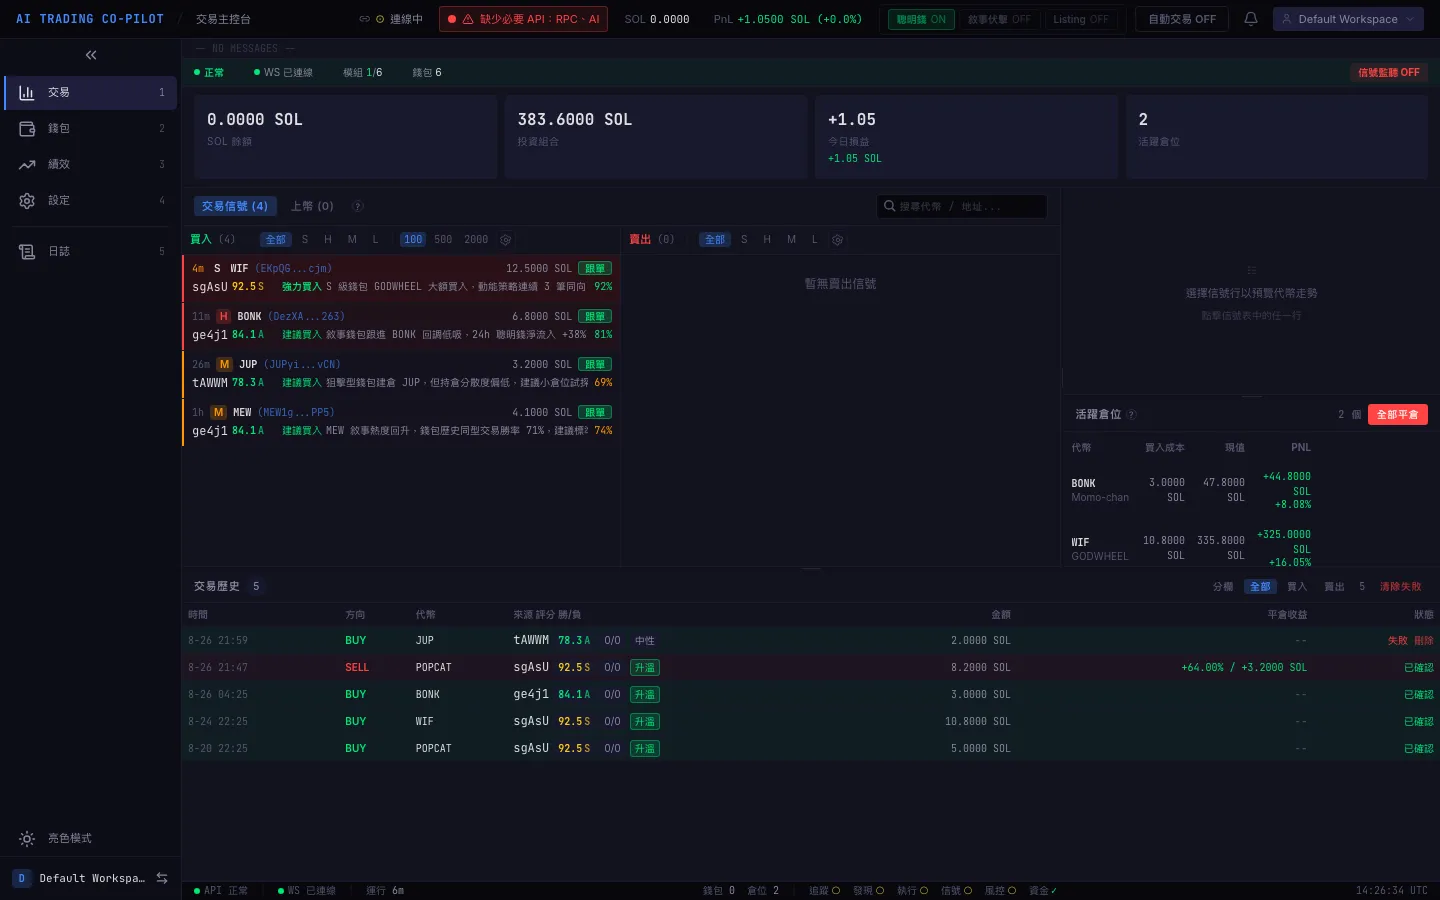Screen dimensions: 1440x900
Task: Select the BONK Momo-chan position row
Action: (1250, 490)
